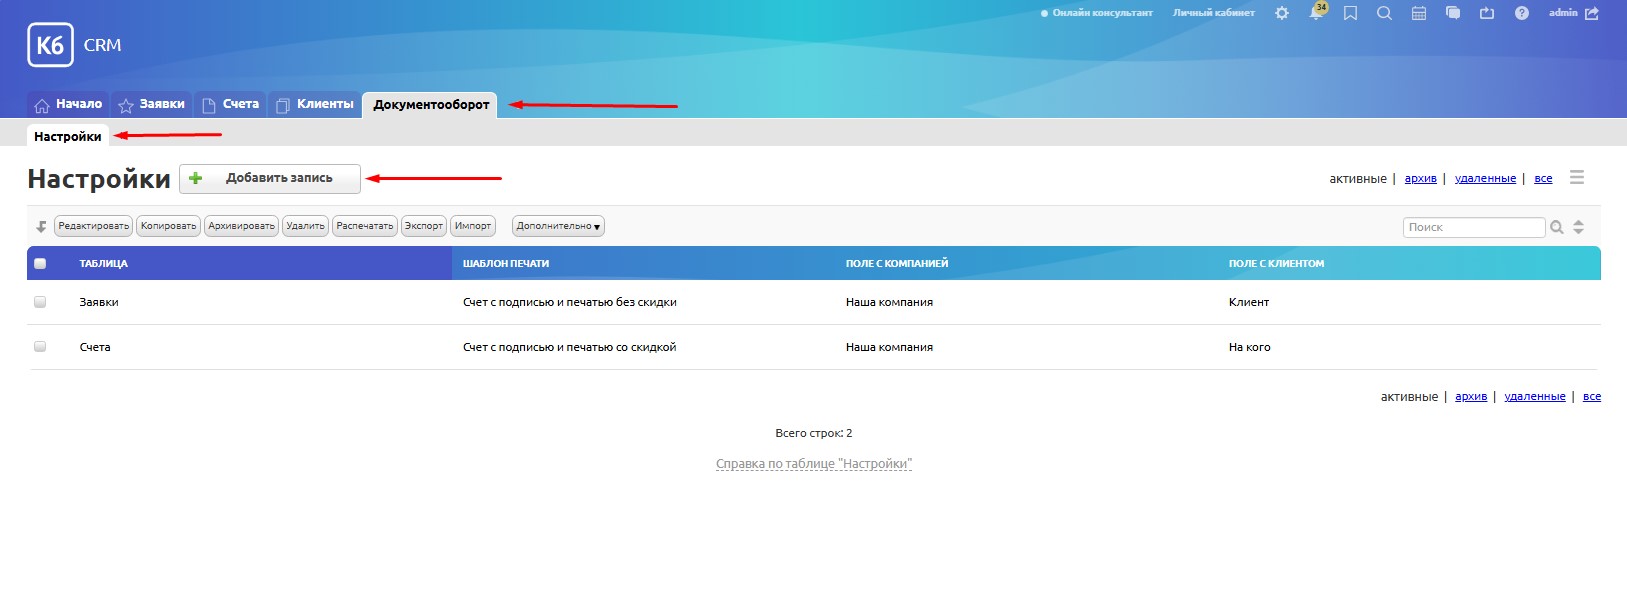This screenshot has height=616, width=1627.
Task: Open the Заявки tab
Action: (152, 104)
